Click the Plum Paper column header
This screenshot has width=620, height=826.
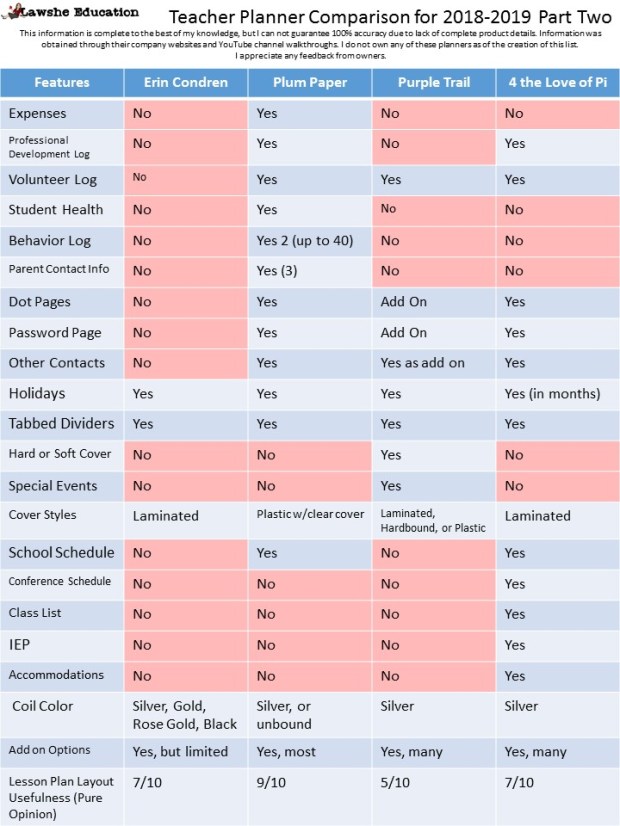pos(310,82)
